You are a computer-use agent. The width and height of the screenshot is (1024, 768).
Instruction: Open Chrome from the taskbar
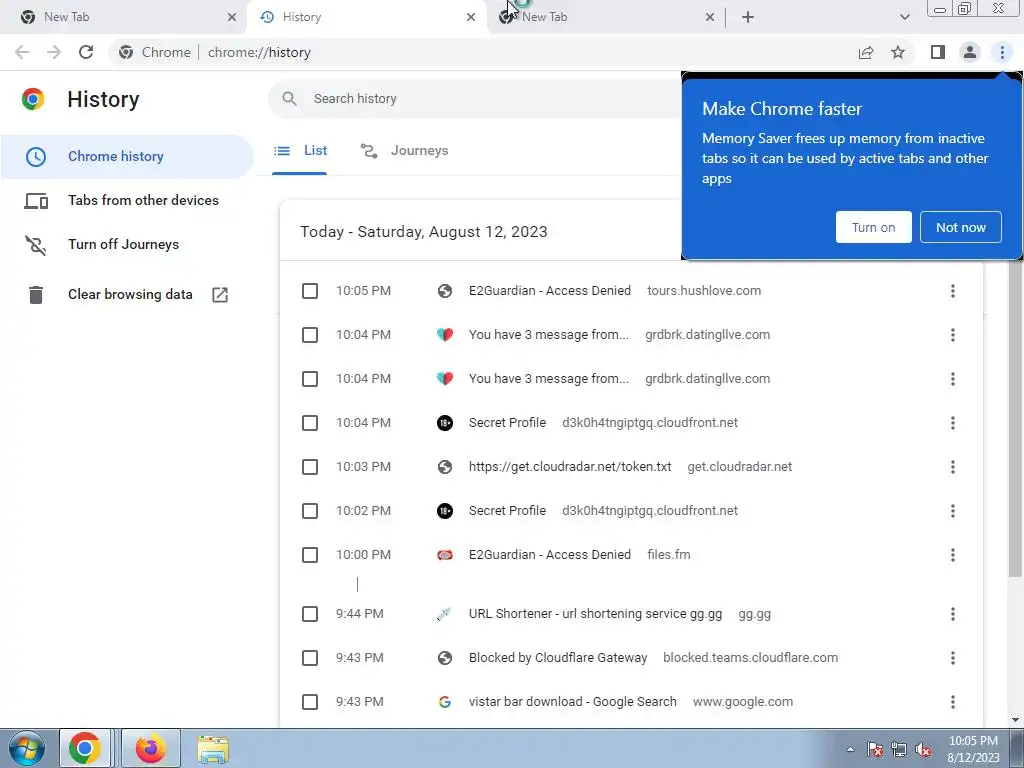(85, 748)
